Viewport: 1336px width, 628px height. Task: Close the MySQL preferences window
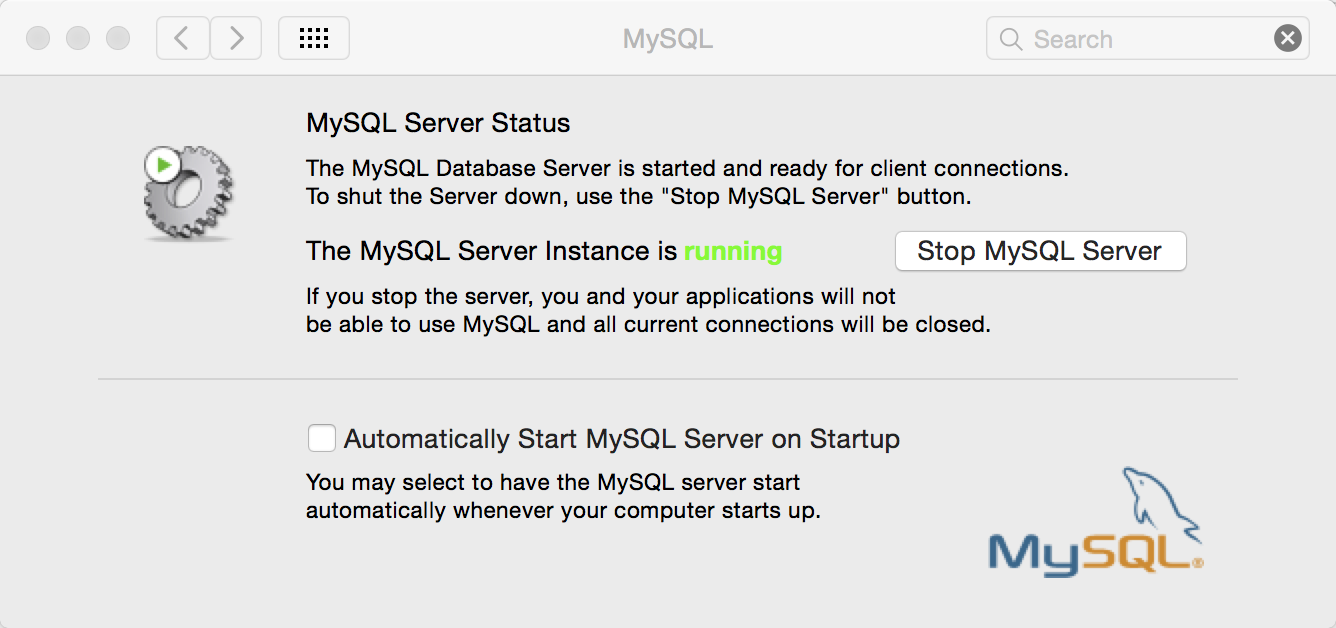[38, 39]
